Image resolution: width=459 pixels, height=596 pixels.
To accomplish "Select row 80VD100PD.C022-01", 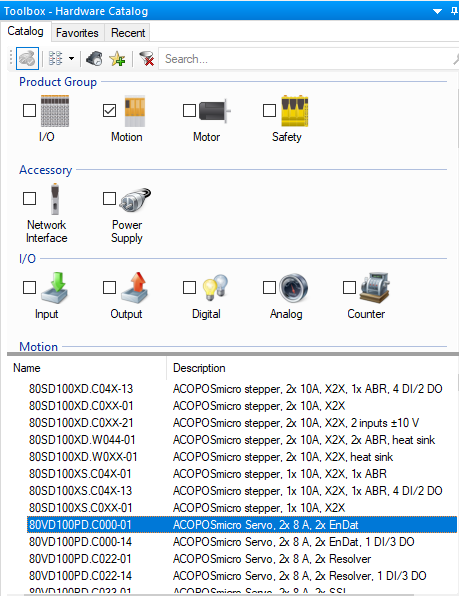I will click(242, 559).
